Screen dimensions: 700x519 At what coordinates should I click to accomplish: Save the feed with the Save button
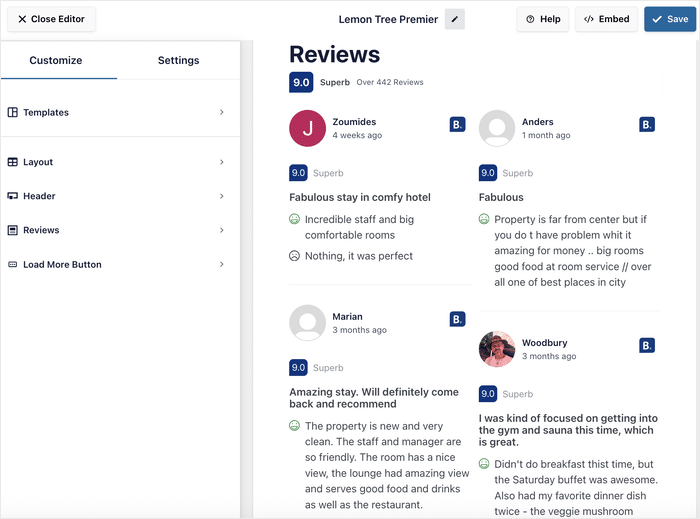point(670,19)
